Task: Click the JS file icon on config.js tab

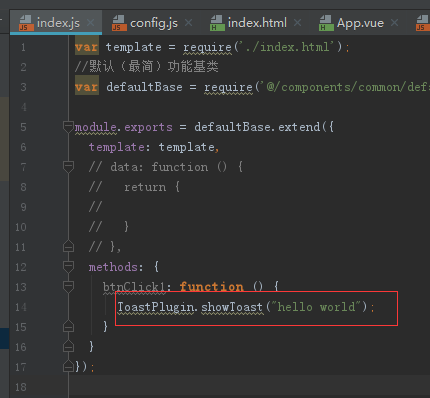Action: [119, 23]
